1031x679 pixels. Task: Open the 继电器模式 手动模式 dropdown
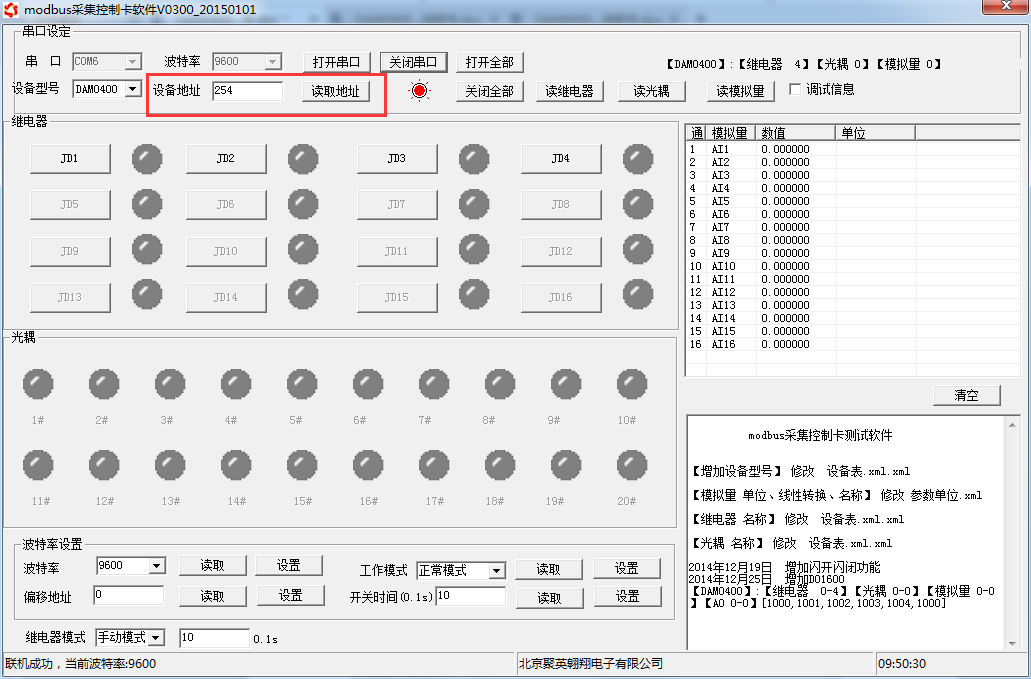156,638
